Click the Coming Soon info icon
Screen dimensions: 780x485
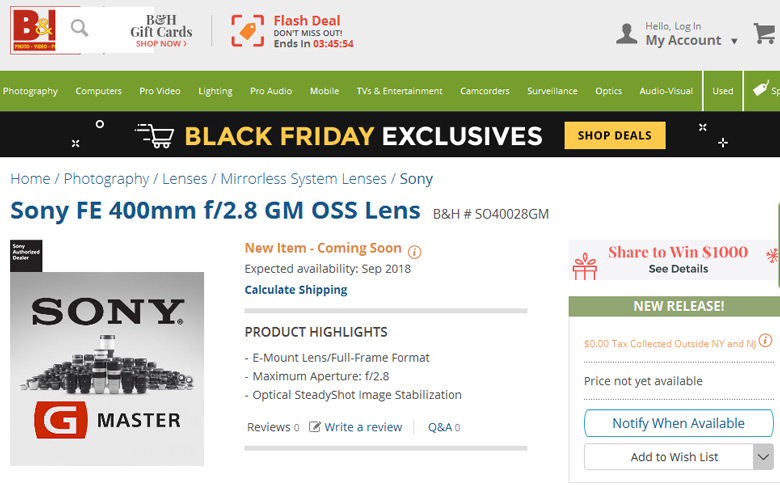click(415, 252)
